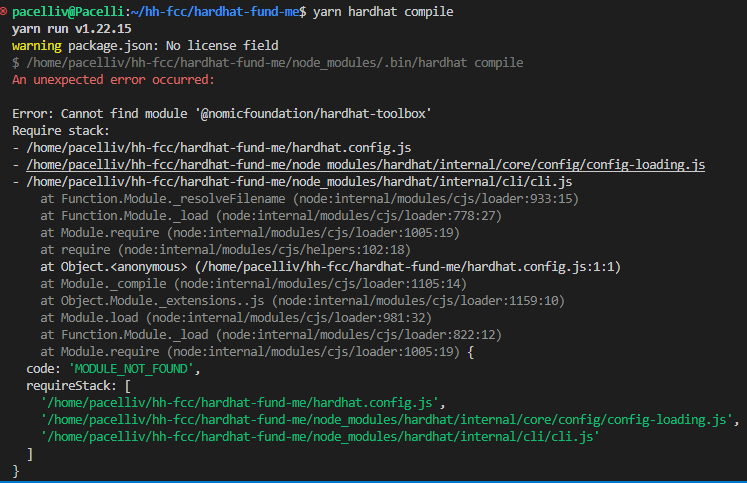
Task: Click the Function.Module._resolveFilename stack line
Action: 310,199
